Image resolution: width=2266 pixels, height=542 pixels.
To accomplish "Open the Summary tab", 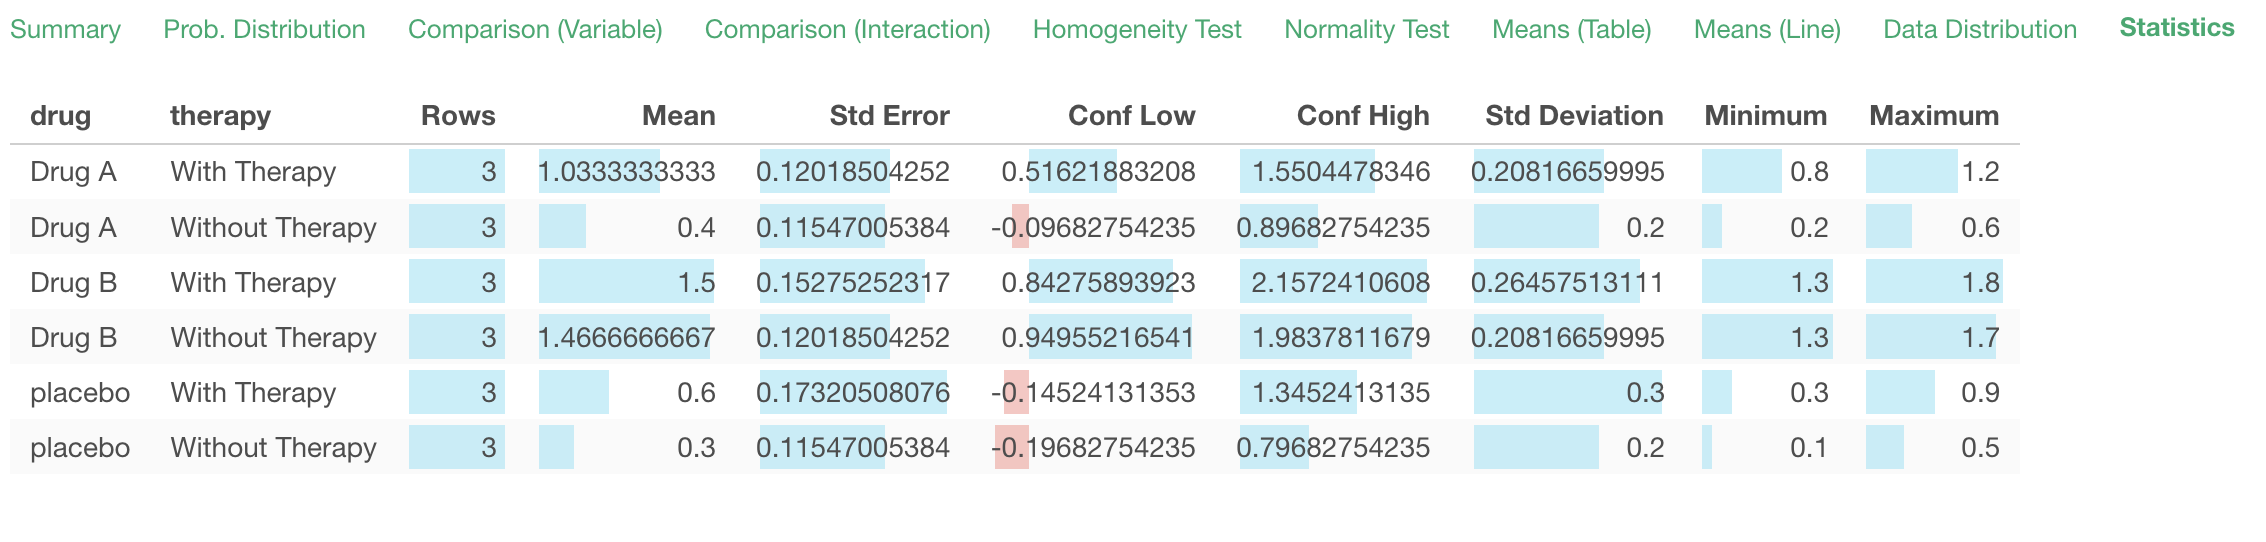I will [x=65, y=29].
